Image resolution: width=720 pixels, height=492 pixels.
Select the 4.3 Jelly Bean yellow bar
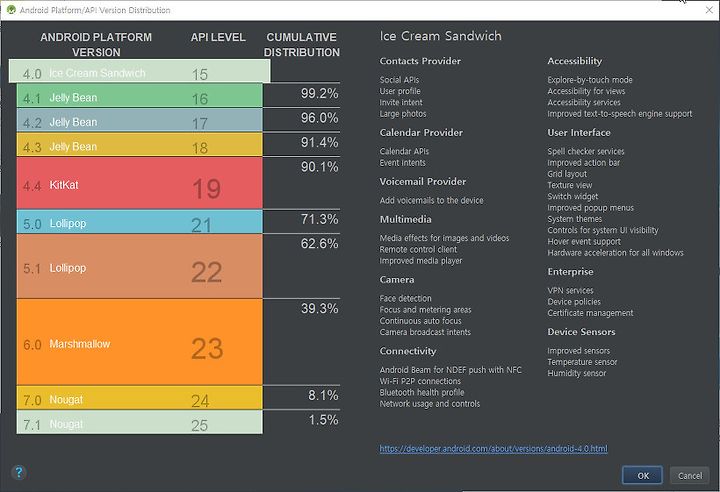(x=140, y=145)
